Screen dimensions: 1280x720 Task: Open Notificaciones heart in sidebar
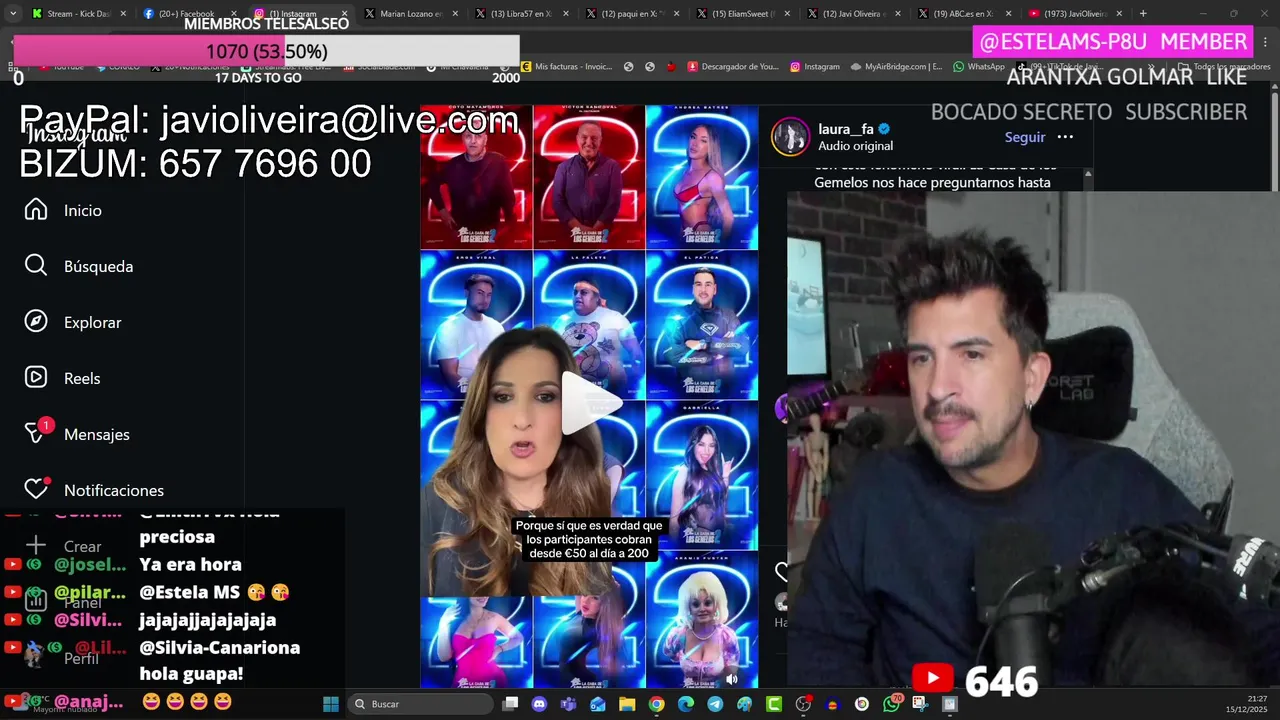94,490
